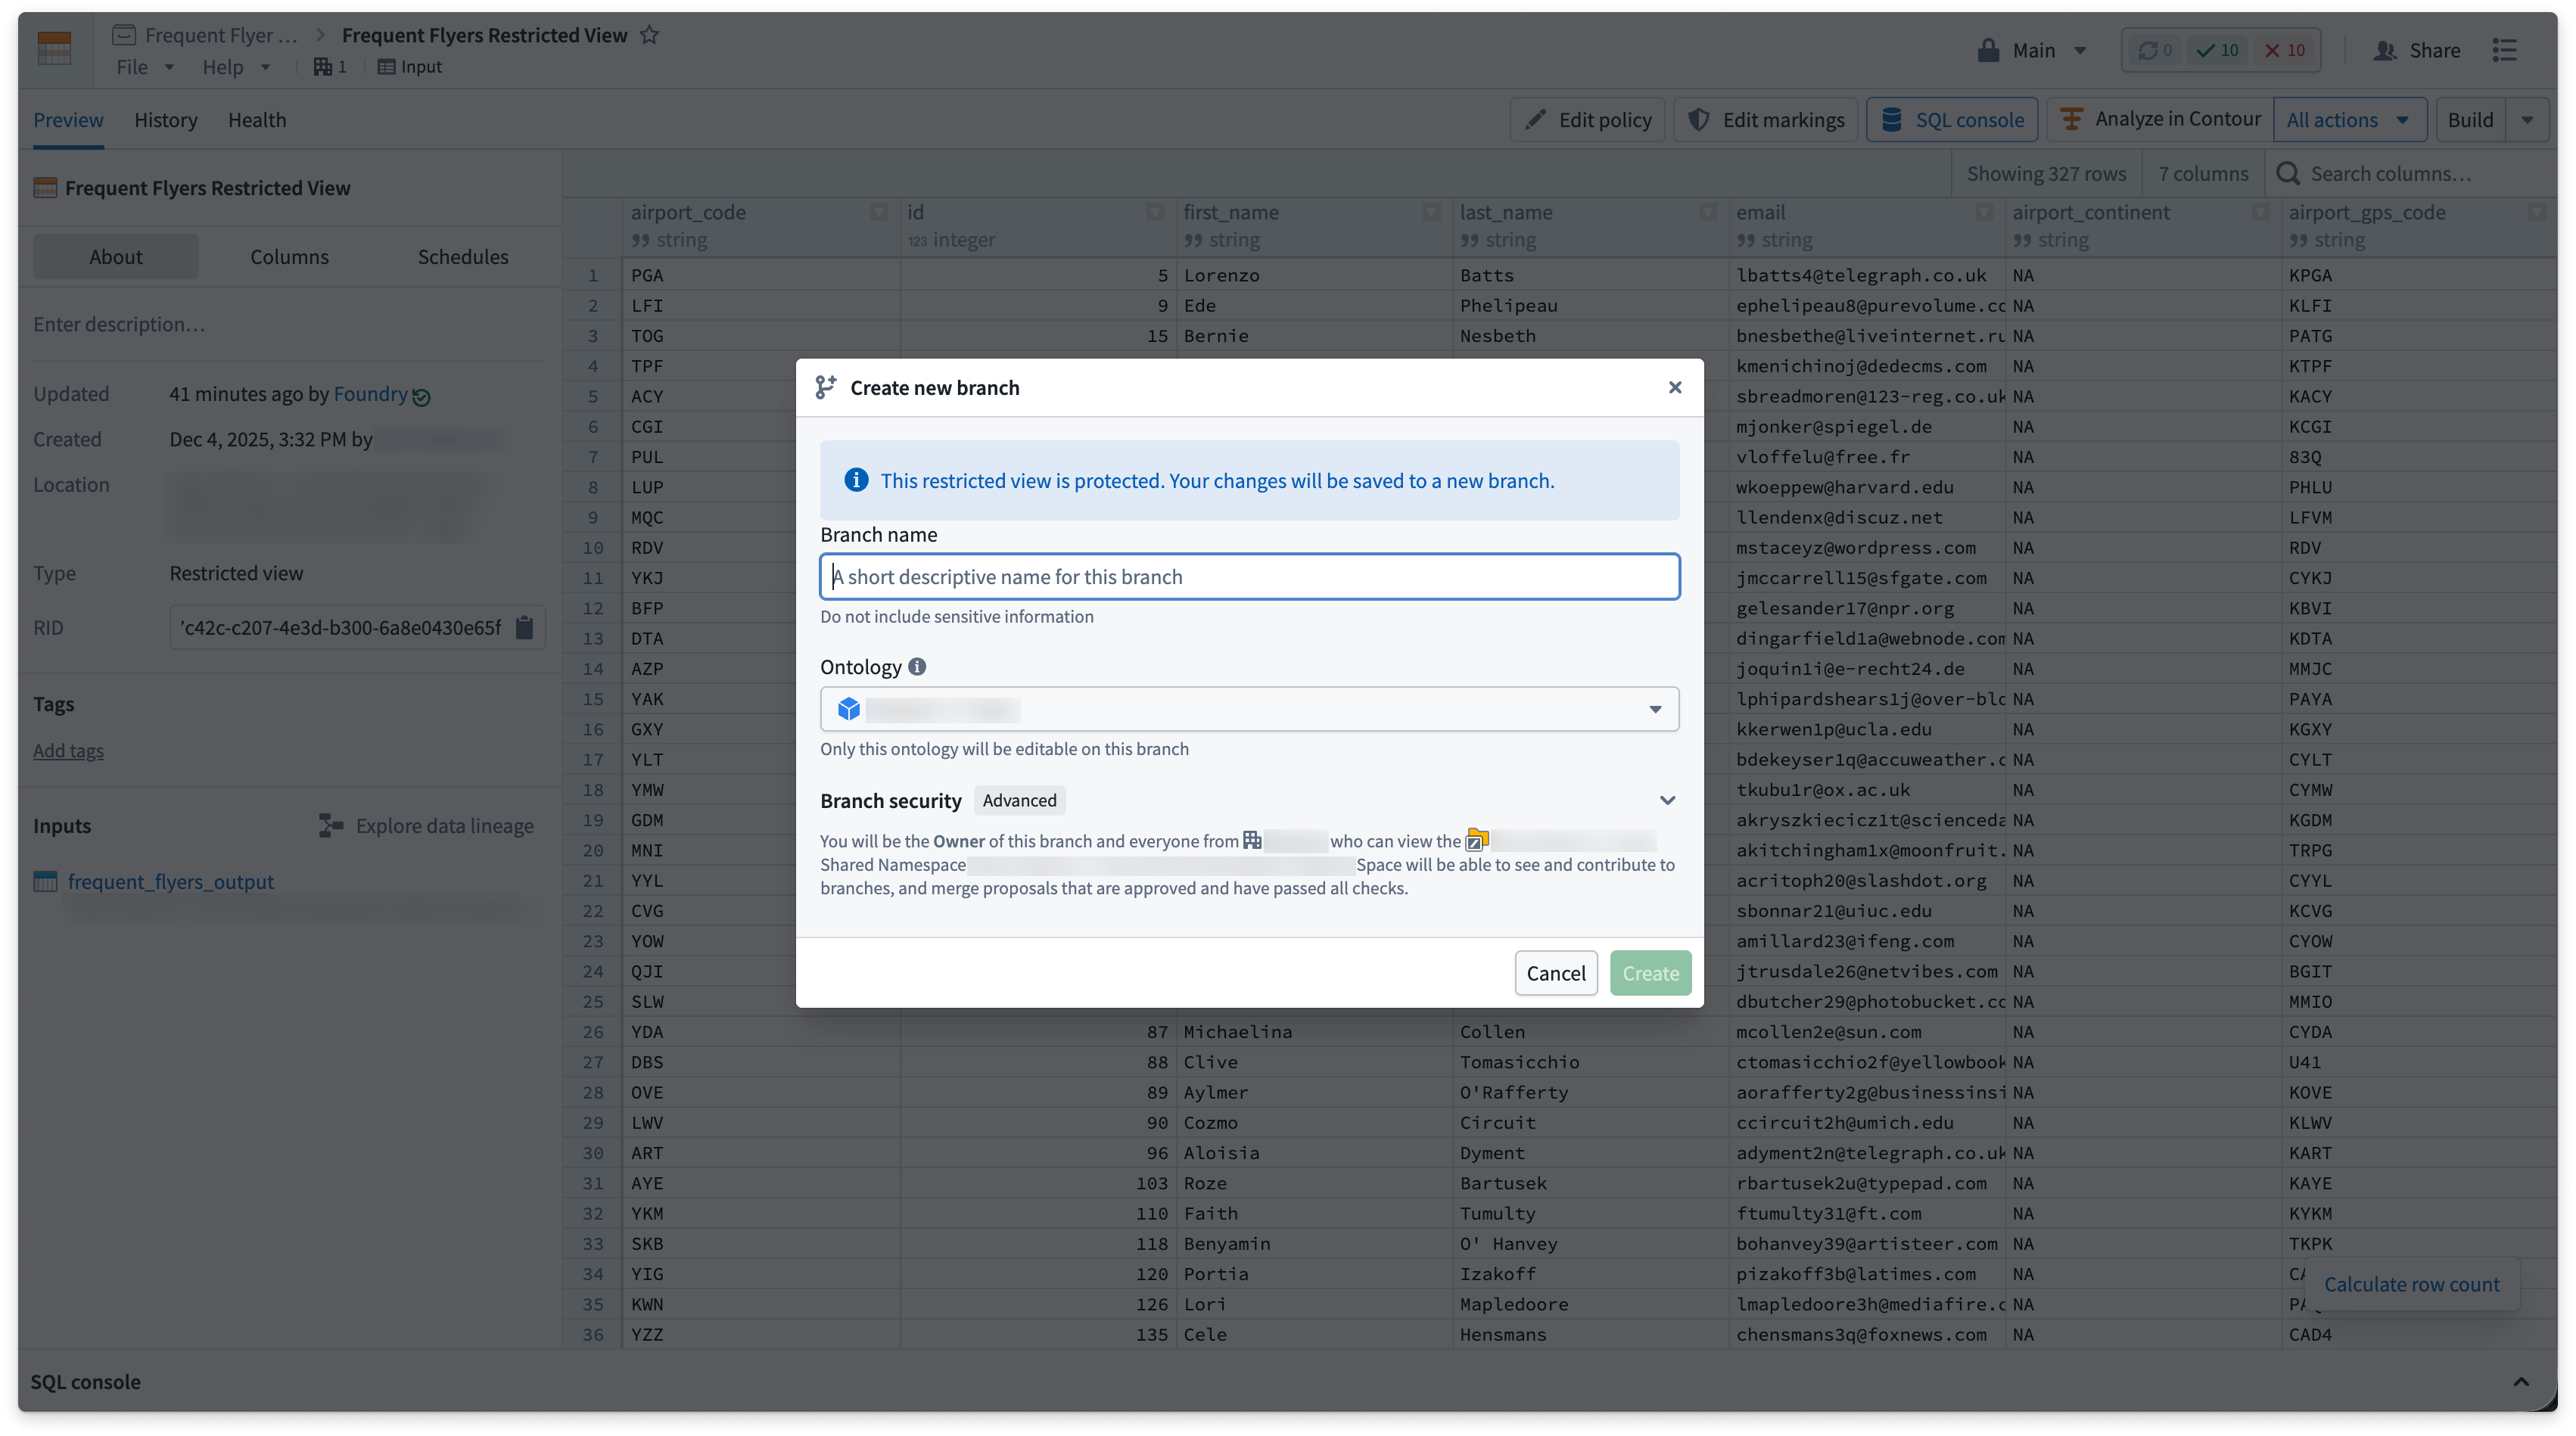Viewport: 2576px width, 1436px height.
Task: Click the id column filter icon
Action: (x=1155, y=212)
